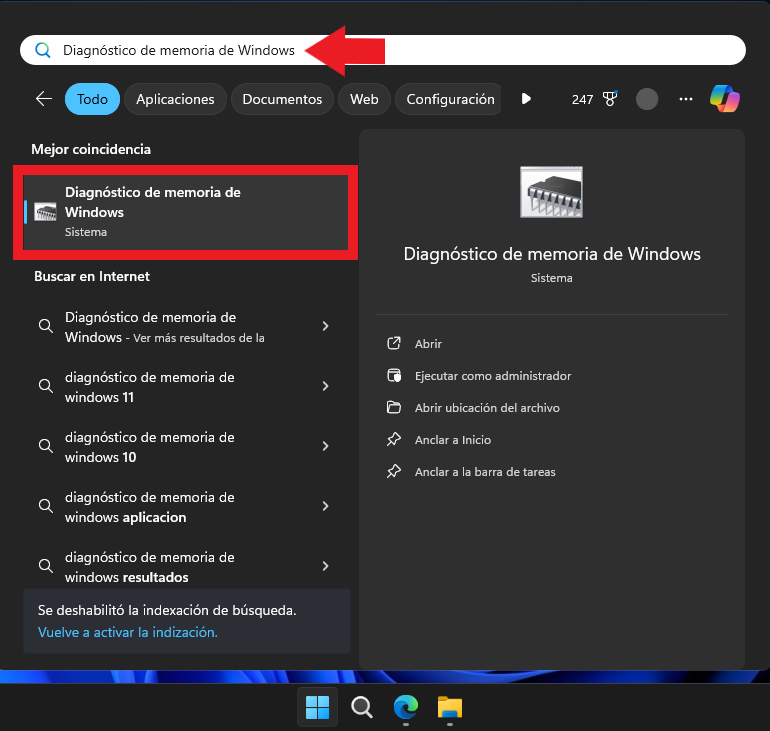Select the Todo filter tab

[92, 99]
